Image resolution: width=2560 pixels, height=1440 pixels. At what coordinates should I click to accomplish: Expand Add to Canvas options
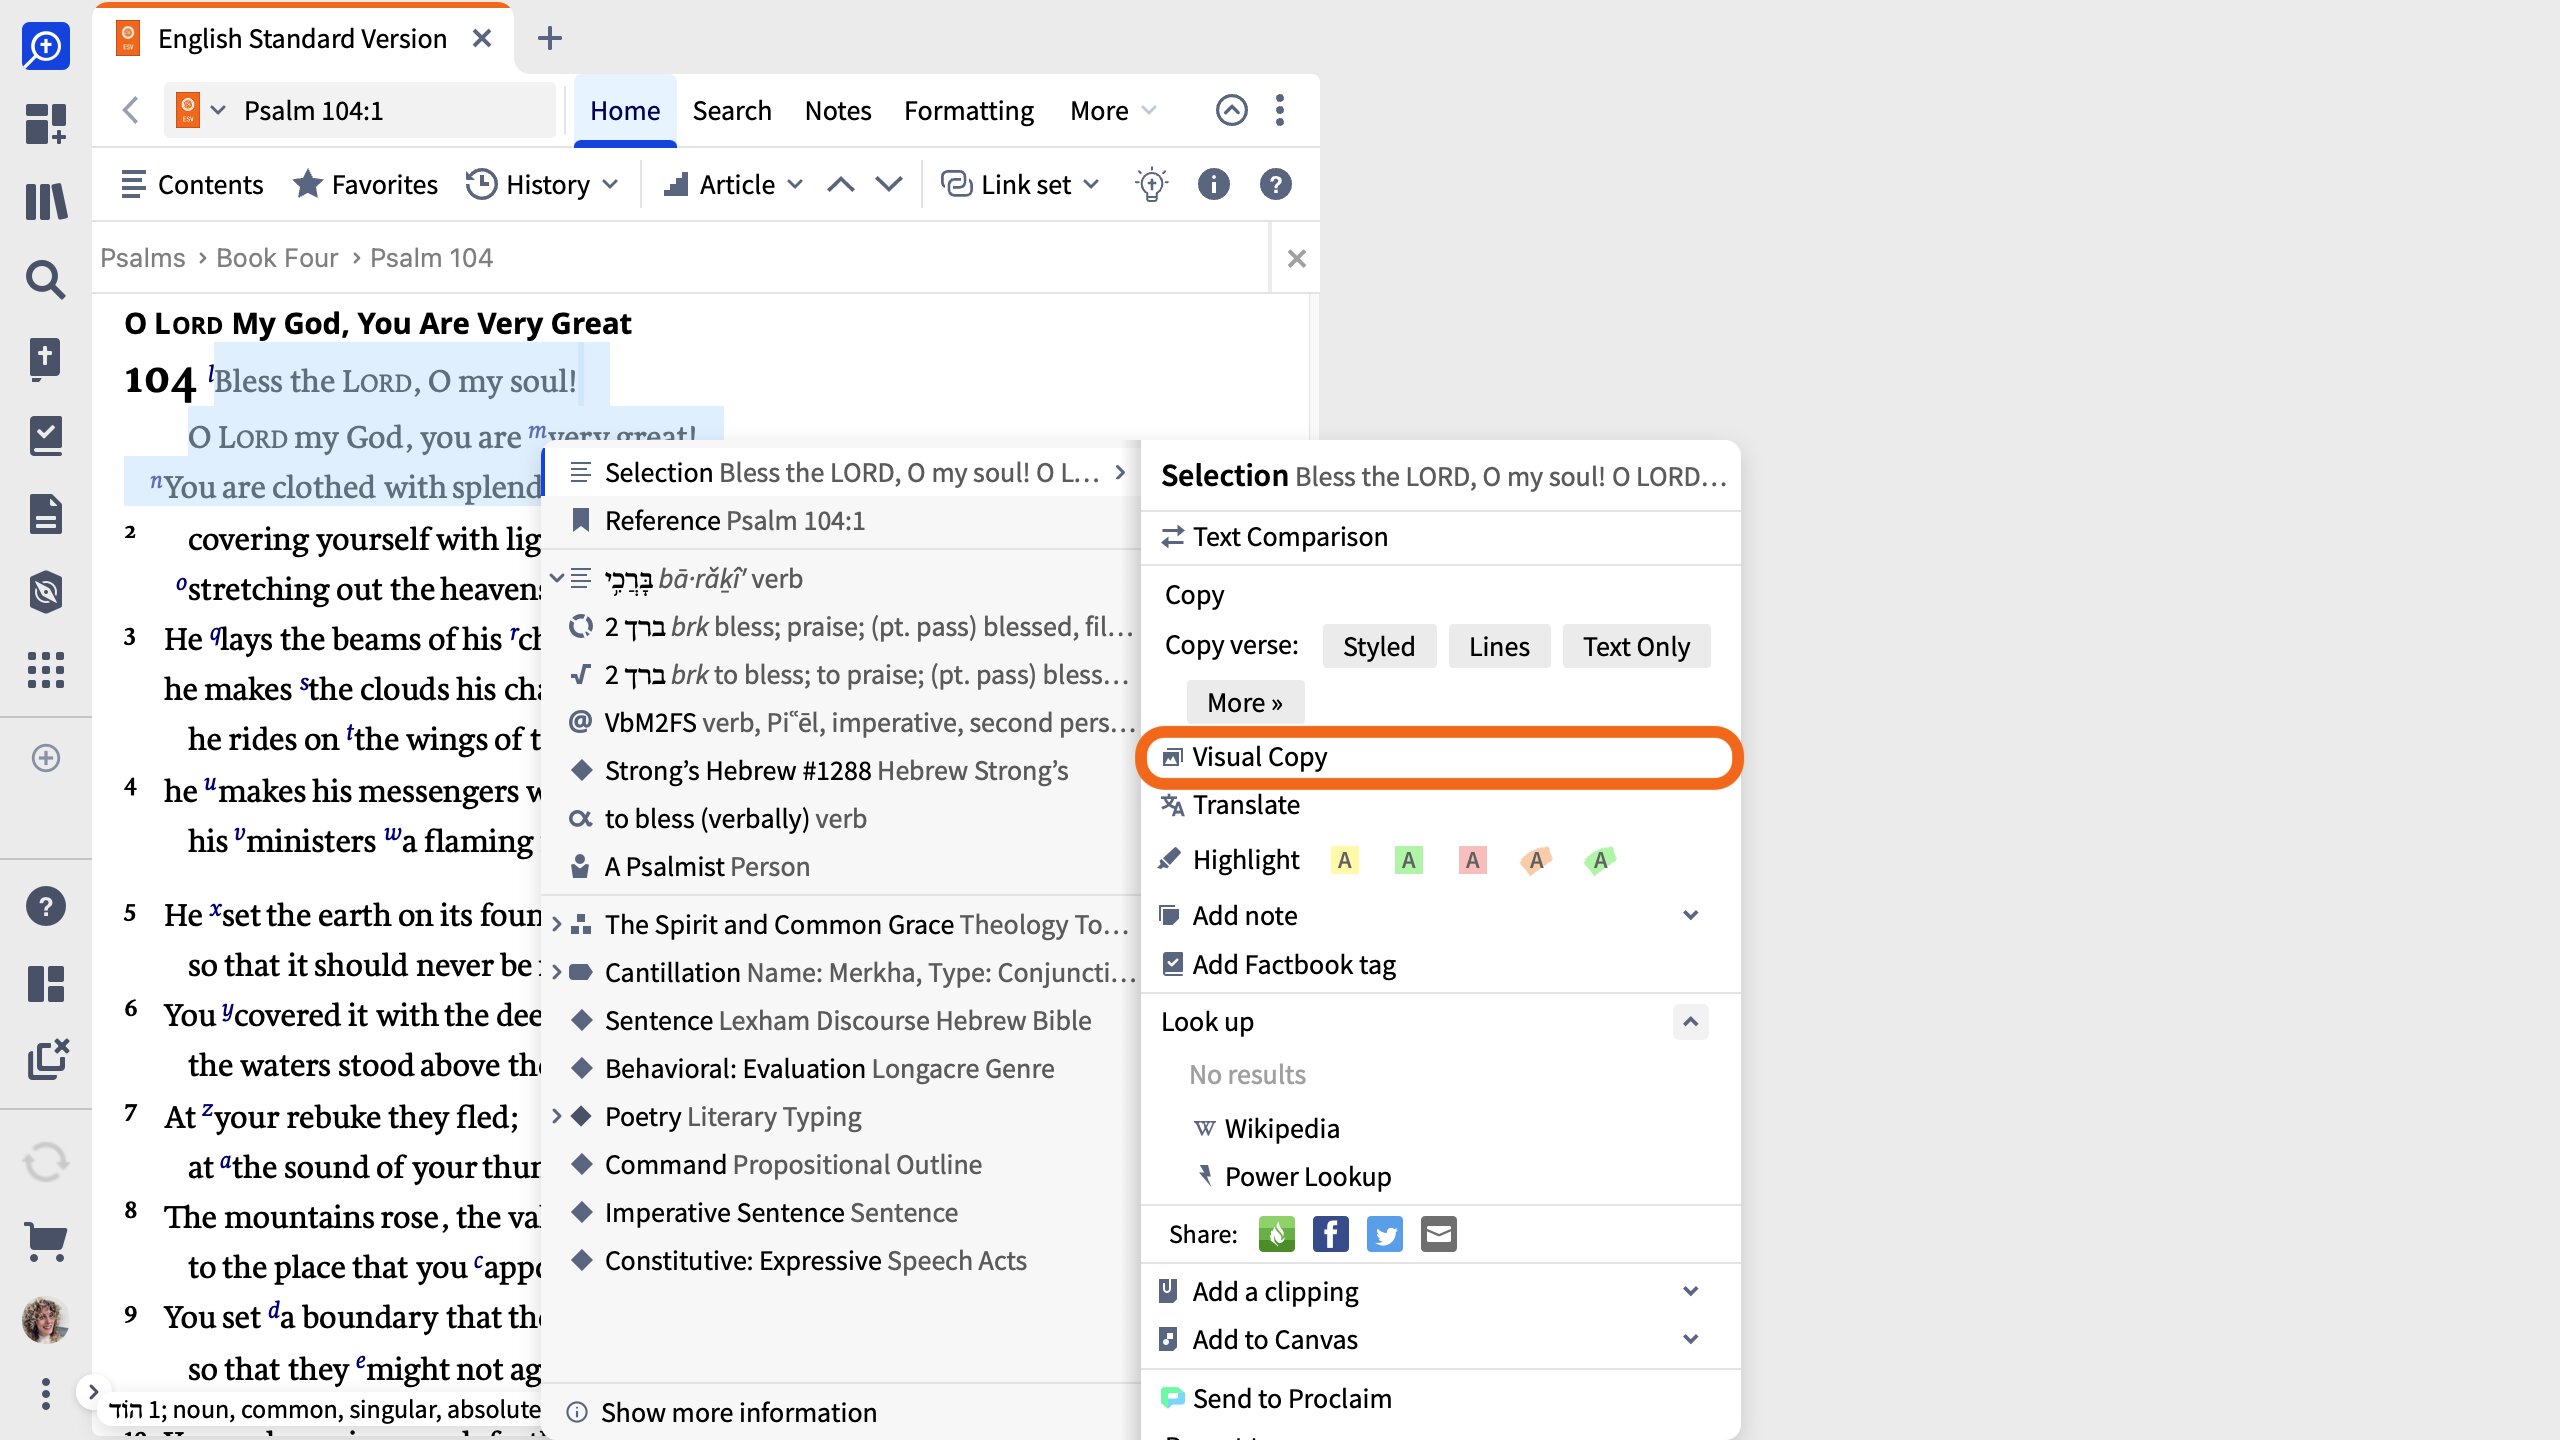[x=1690, y=1340]
